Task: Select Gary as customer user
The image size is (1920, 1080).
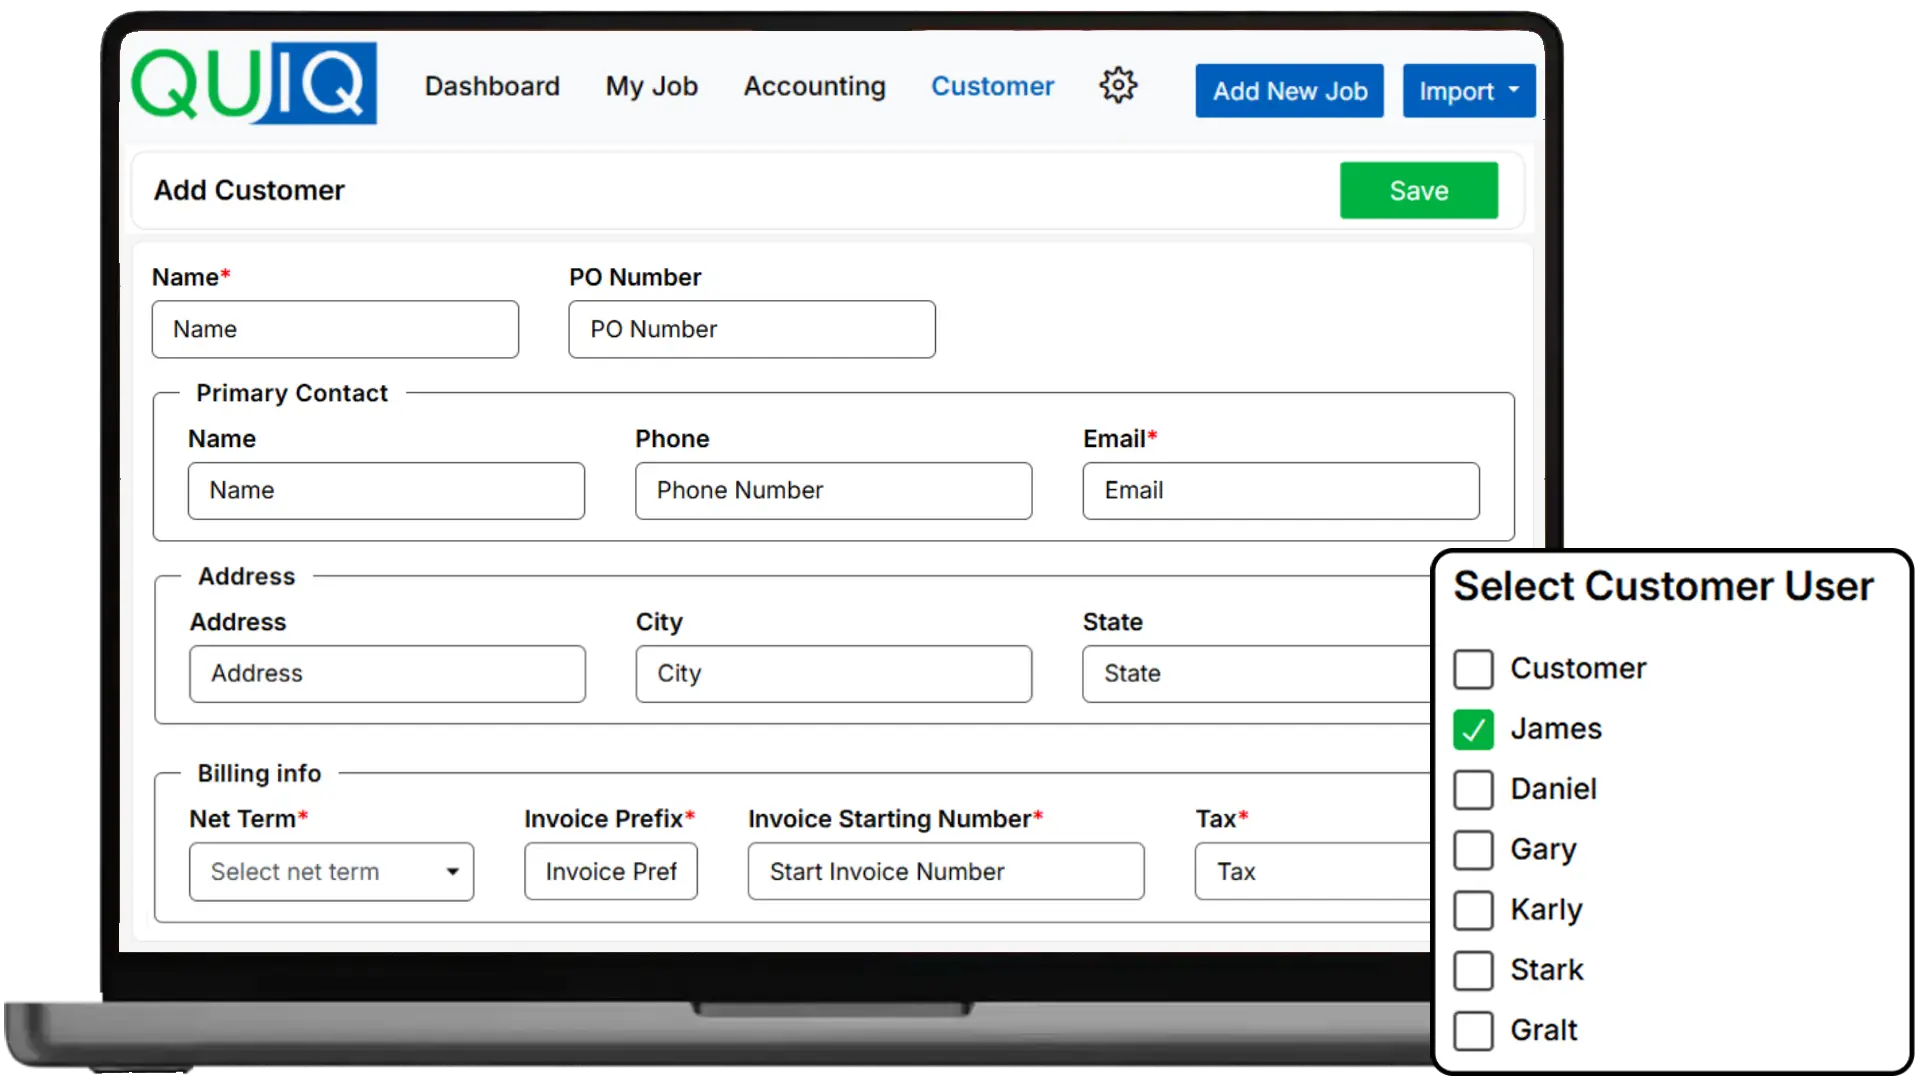Action: [x=1472, y=850]
